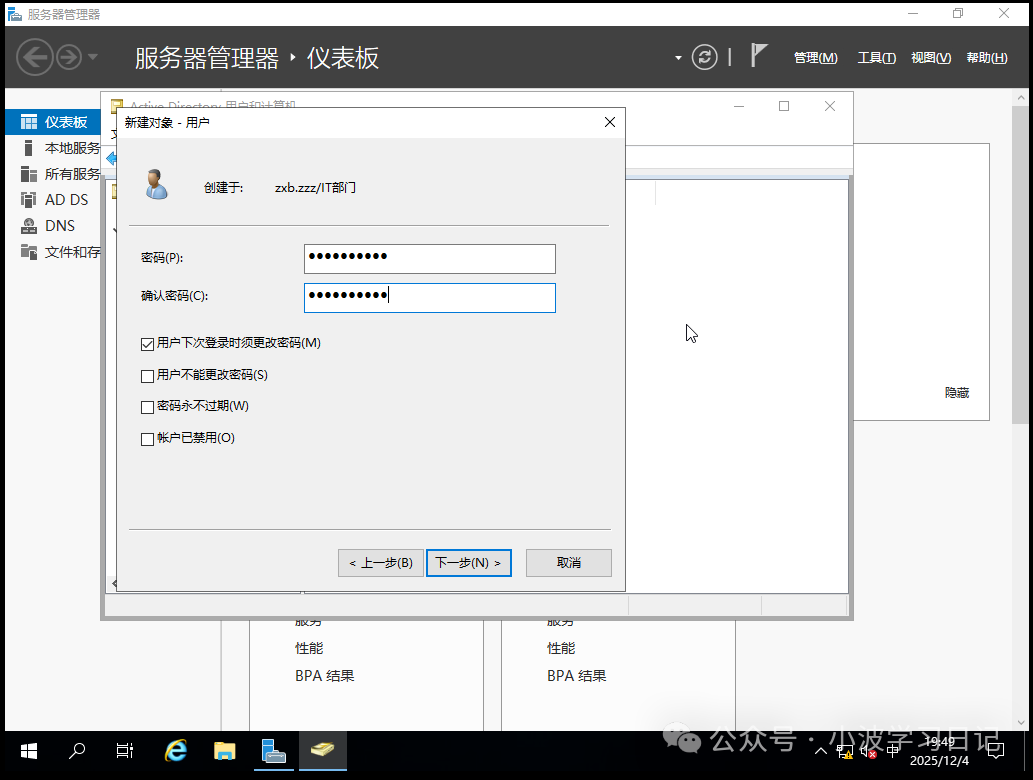Open the DNS section in the sidebar
The width and height of the screenshot is (1033, 780).
coord(57,225)
